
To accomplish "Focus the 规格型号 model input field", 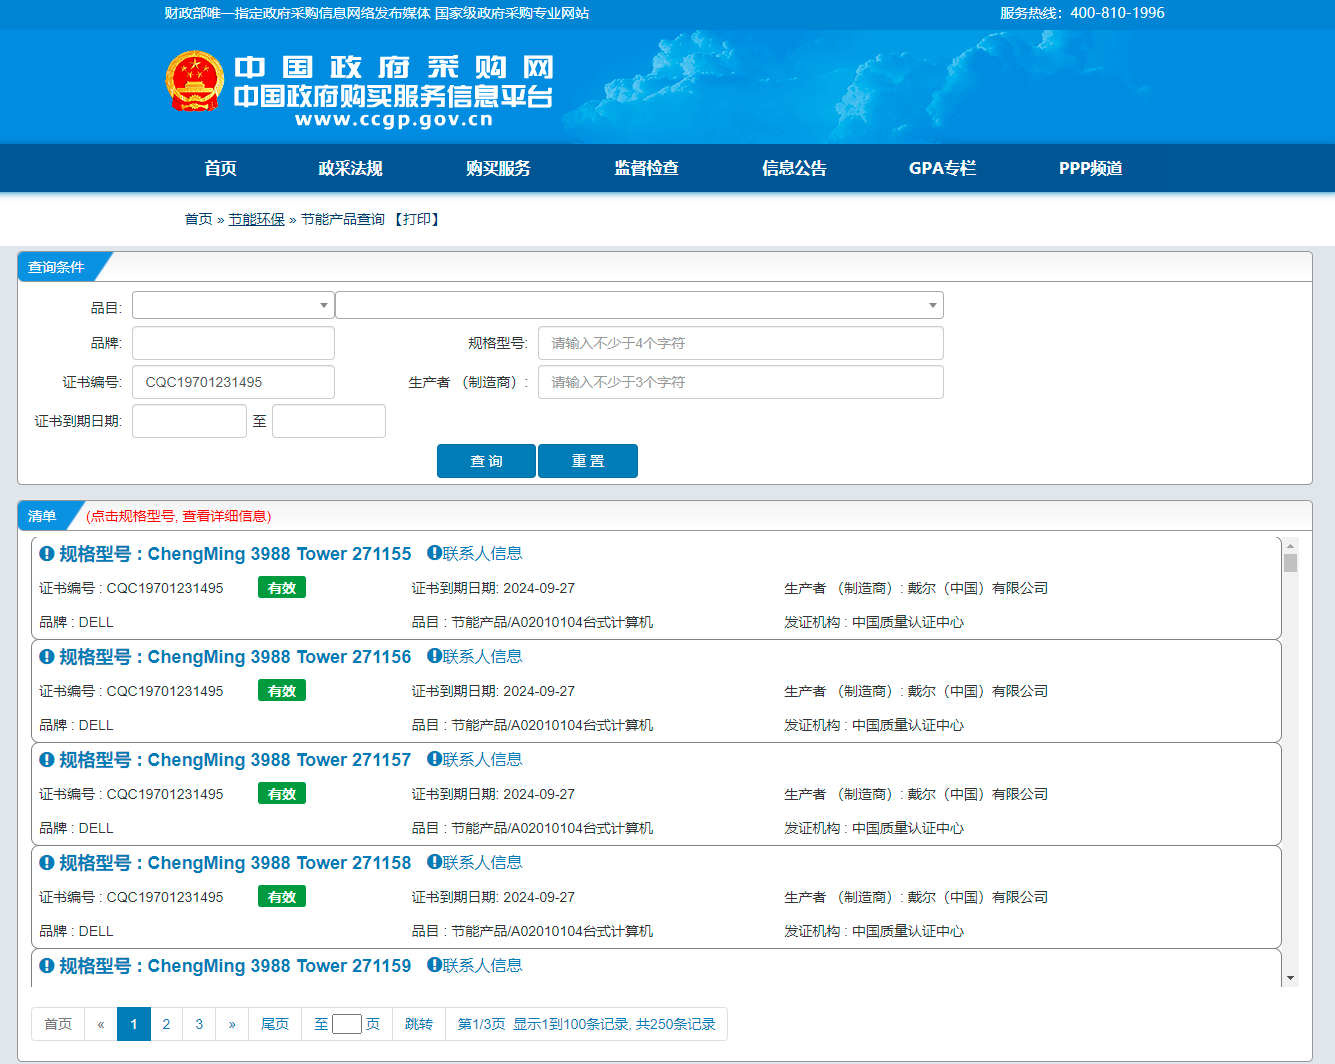I will click(741, 343).
